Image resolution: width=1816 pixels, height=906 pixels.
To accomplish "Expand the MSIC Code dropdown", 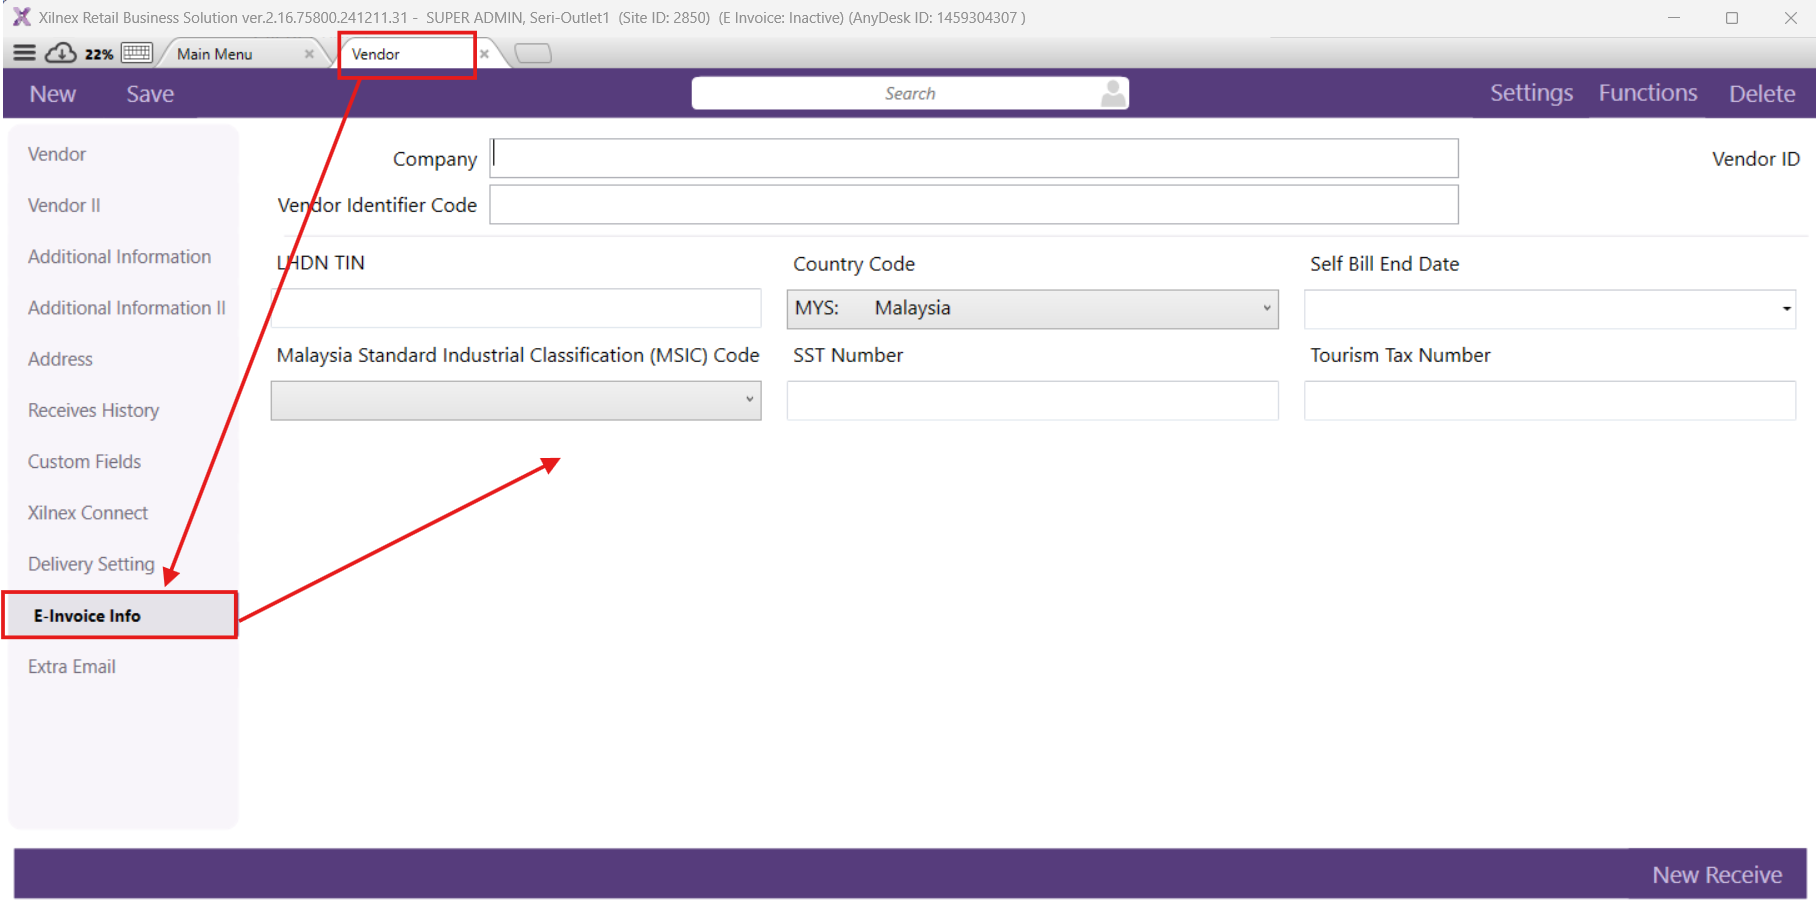I will (x=749, y=400).
